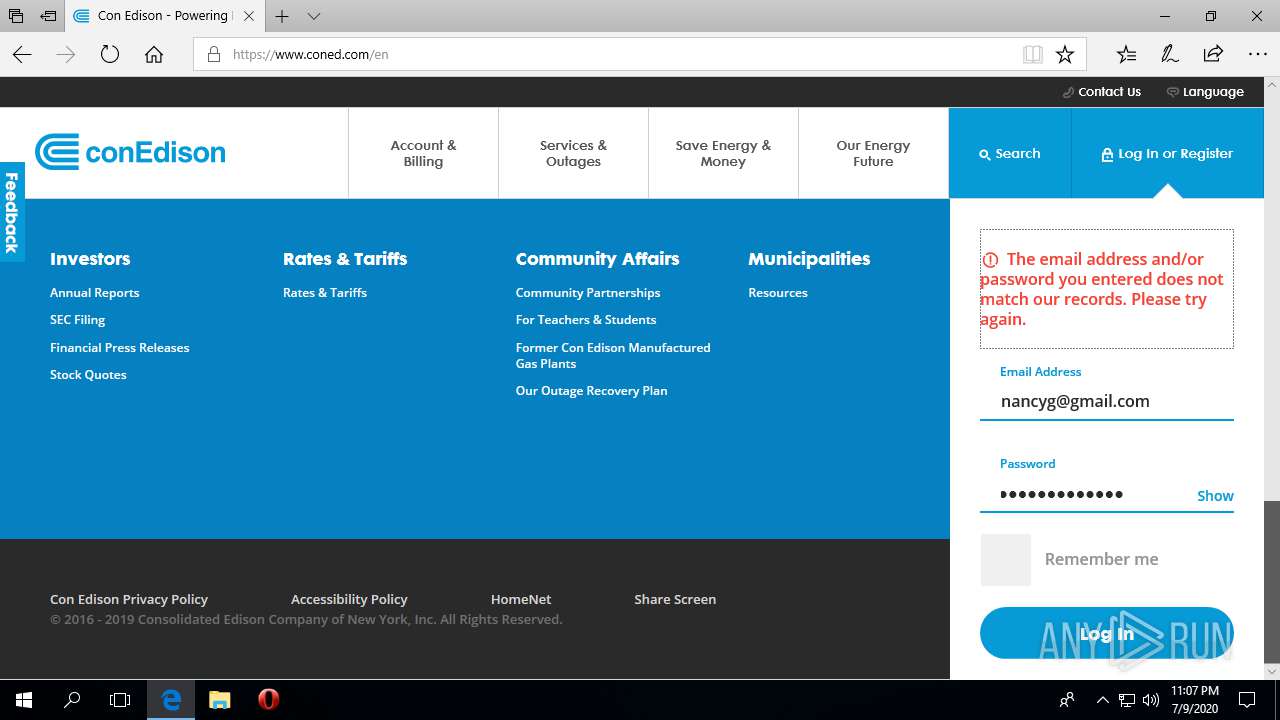The height and width of the screenshot is (720, 1280).
Task: Open Save Energy & Money menu
Action: (723, 153)
